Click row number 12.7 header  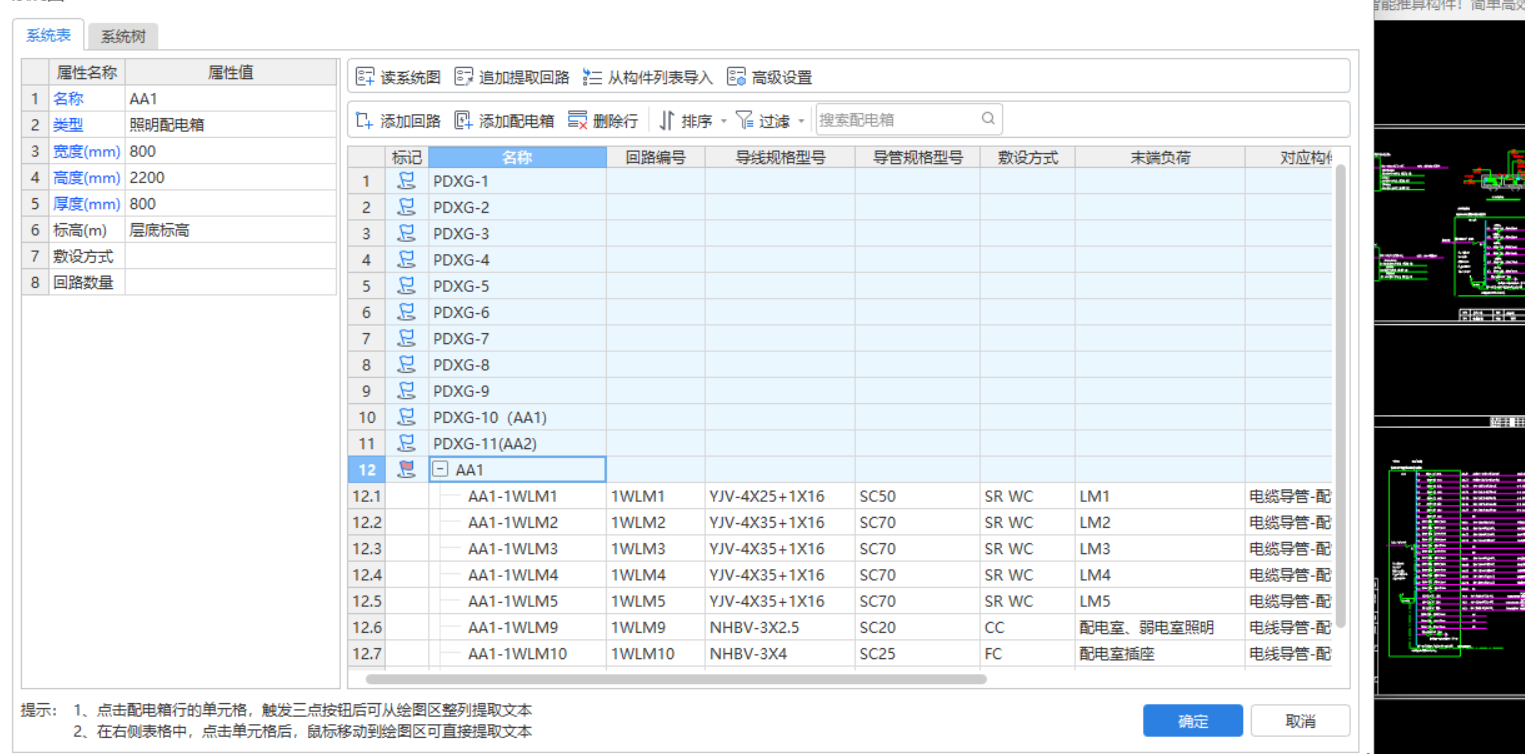tap(367, 653)
